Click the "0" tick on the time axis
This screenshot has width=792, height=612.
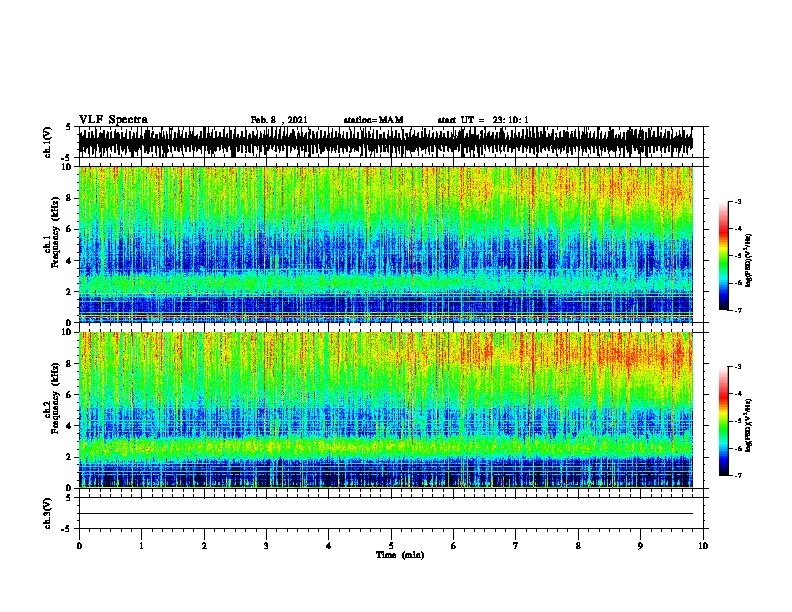(x=79, y=546)
